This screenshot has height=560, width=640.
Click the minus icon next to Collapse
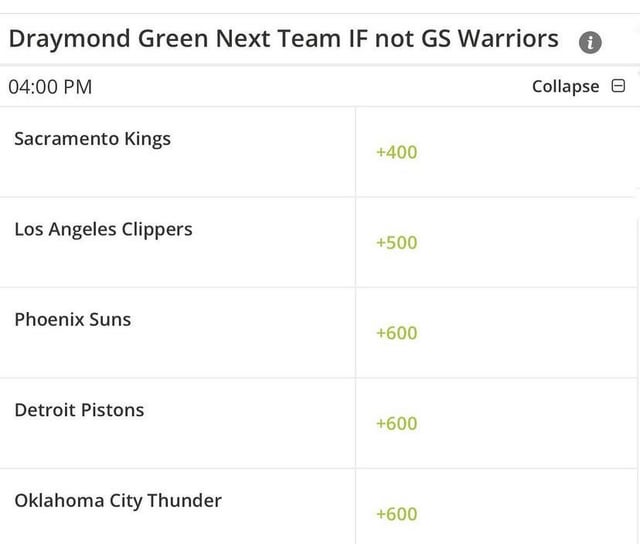[618, 86]
